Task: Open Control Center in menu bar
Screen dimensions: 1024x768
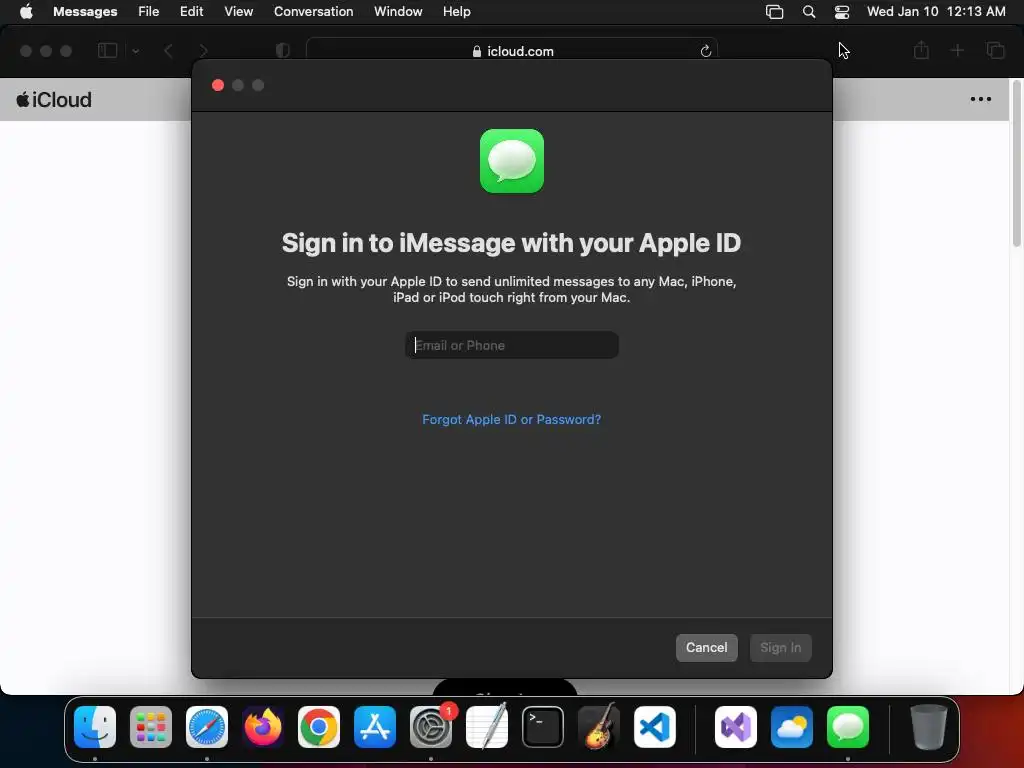Action: [x=842, y=12]
